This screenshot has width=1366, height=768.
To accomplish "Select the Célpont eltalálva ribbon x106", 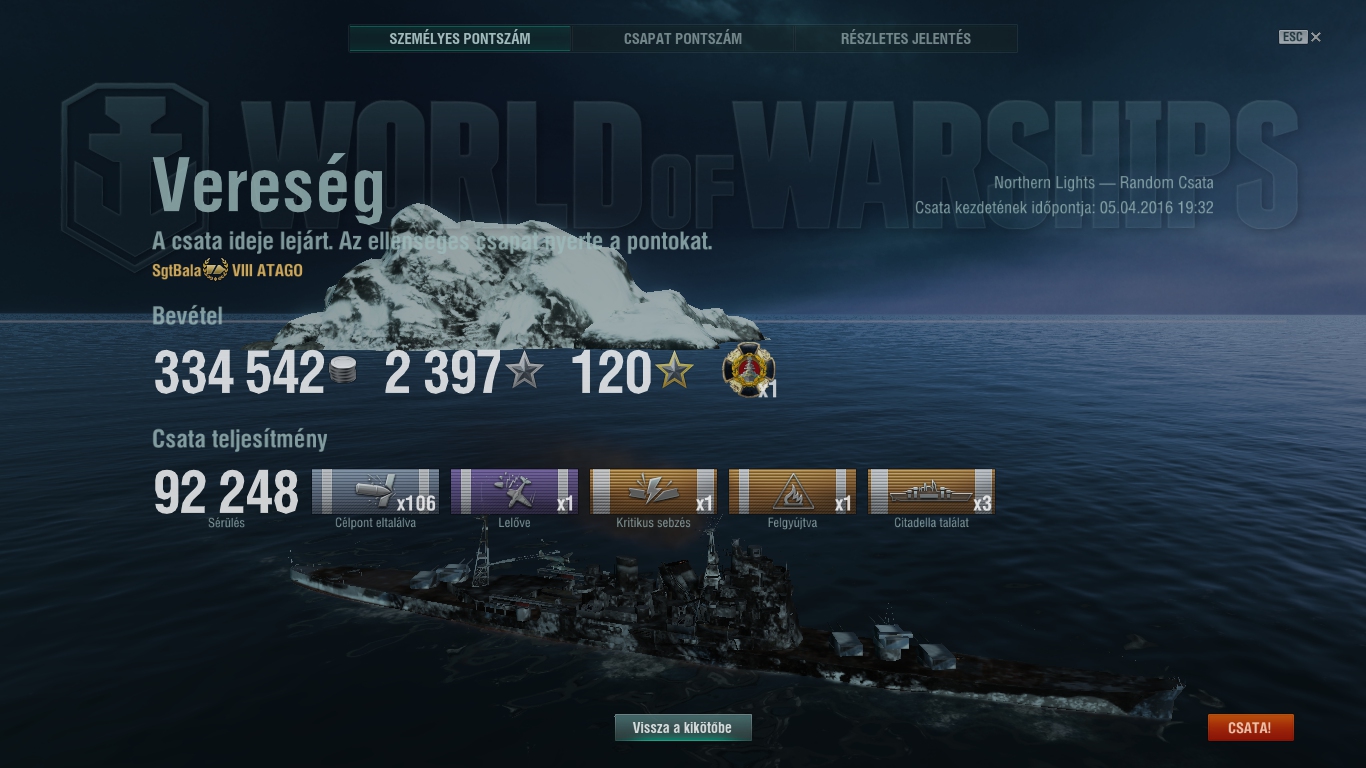I will (x=375, y=491).
